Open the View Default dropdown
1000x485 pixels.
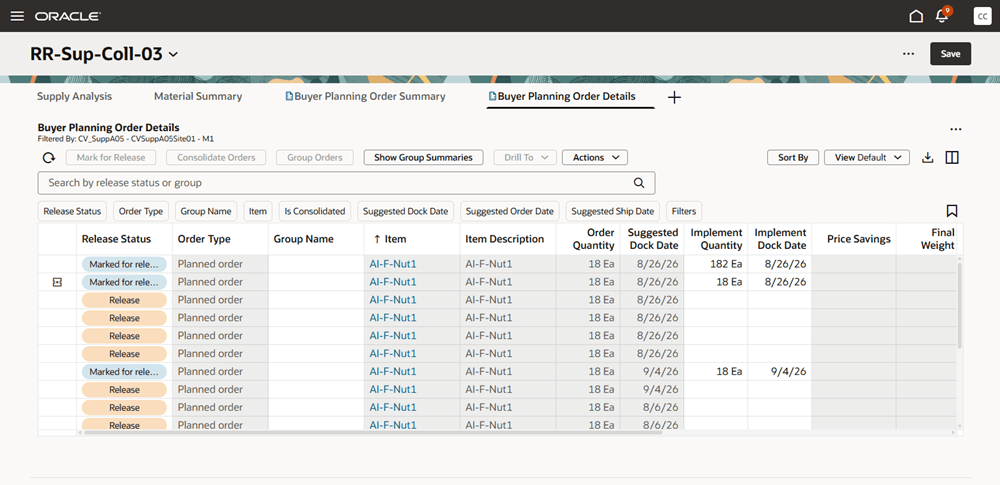tap(867, 158)
